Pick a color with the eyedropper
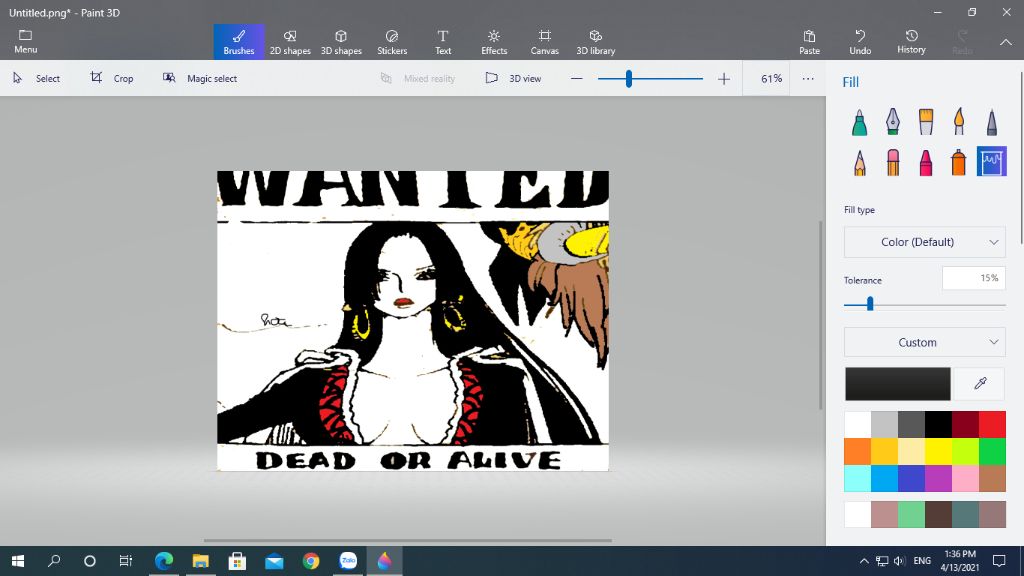The image size is (1024, 576). pyautogui.click(x=980, y=383)
